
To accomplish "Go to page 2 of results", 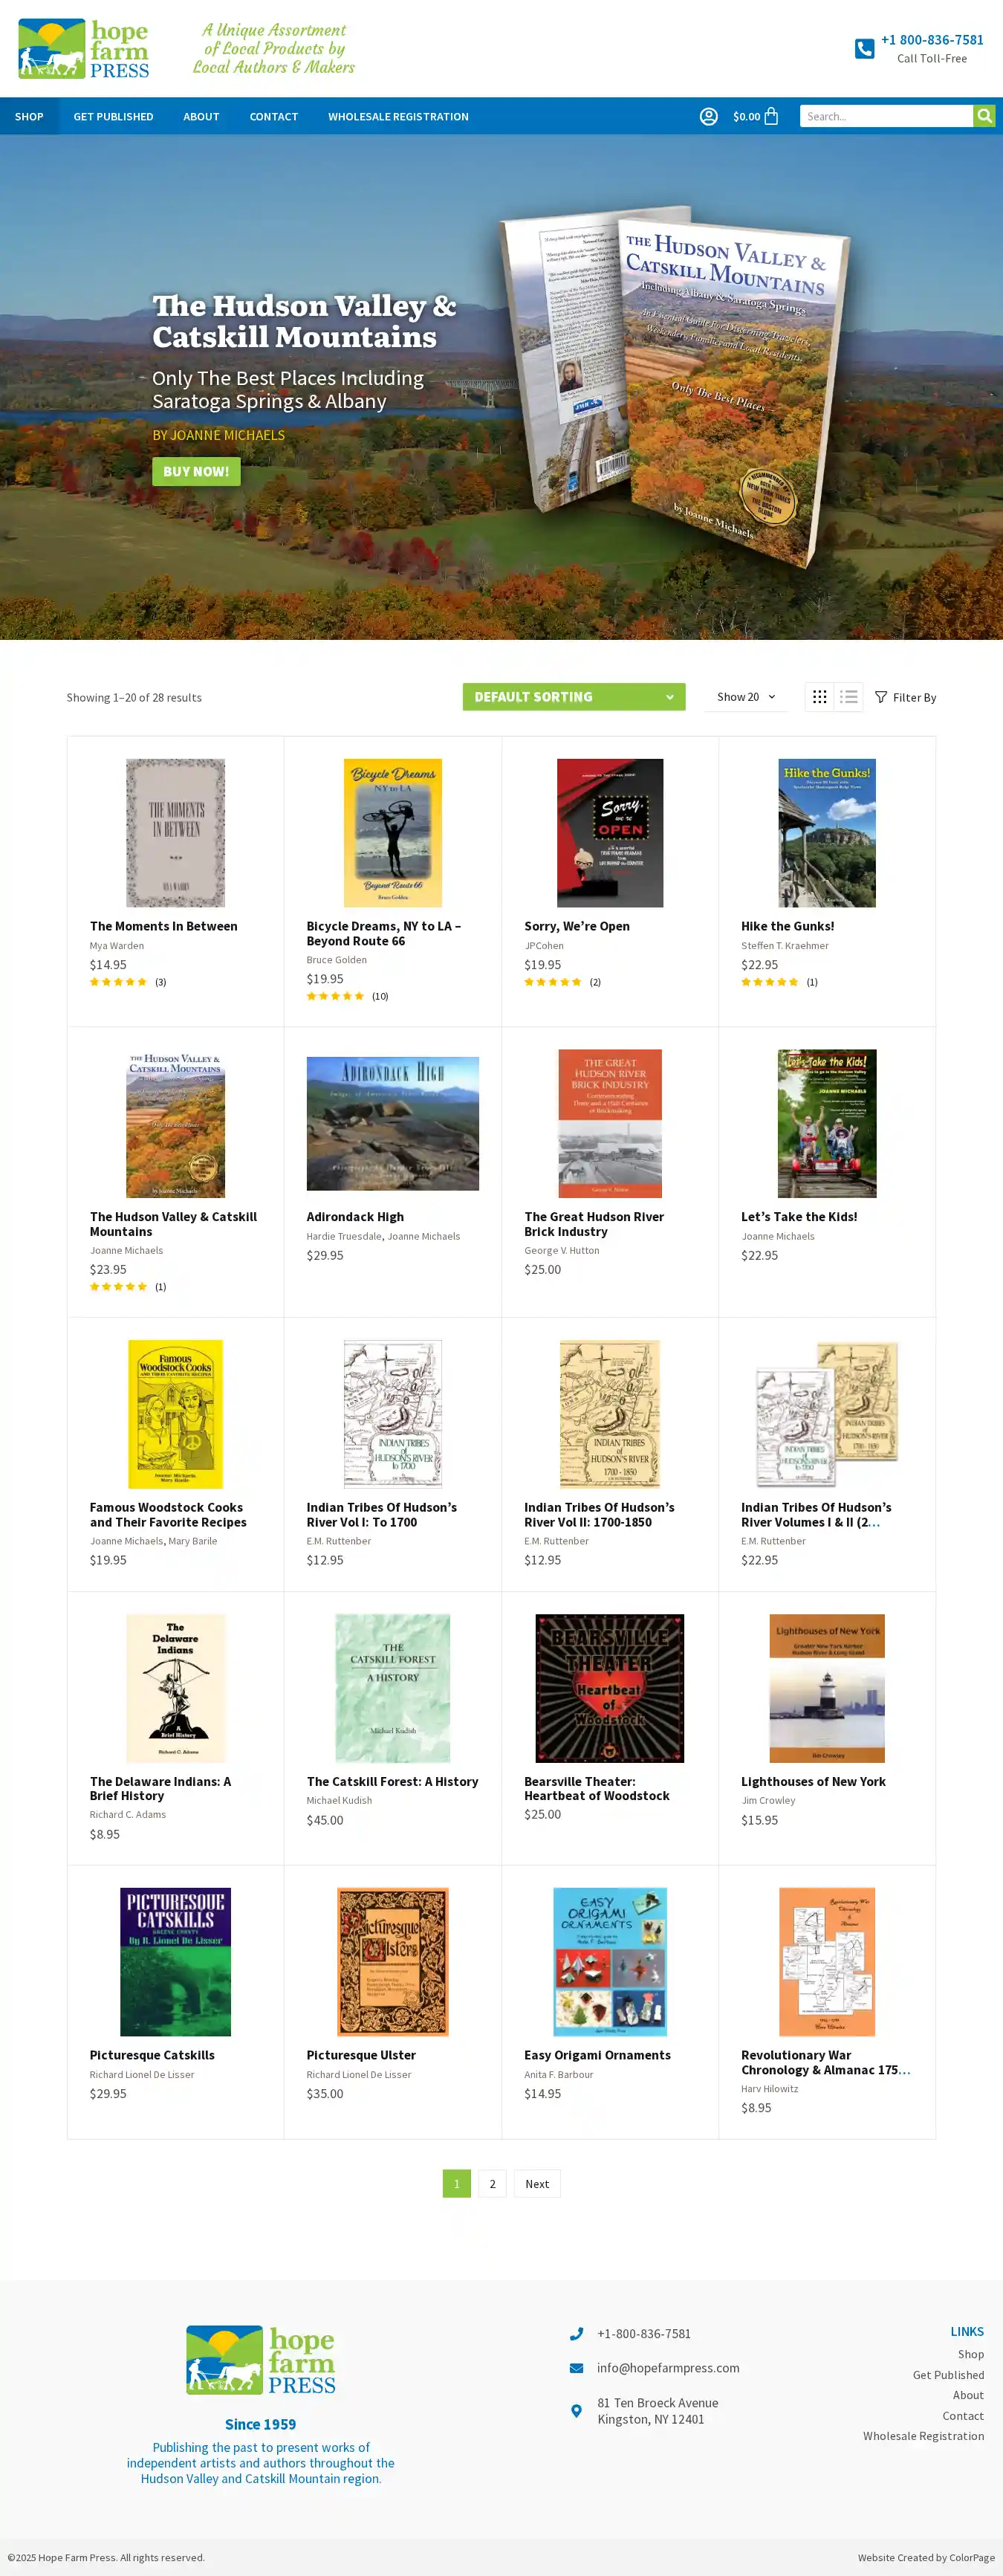I will coord(492,2183).
